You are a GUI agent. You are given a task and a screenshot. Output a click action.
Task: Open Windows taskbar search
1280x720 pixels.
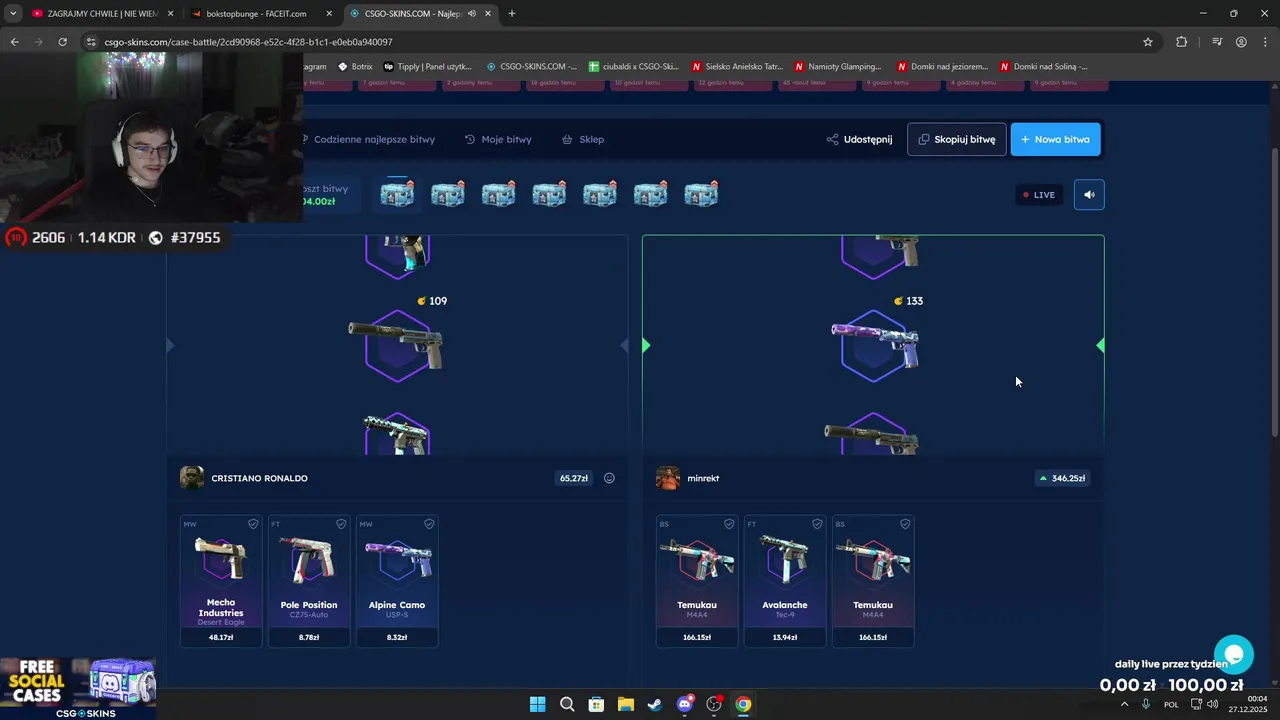pos(567,704)
